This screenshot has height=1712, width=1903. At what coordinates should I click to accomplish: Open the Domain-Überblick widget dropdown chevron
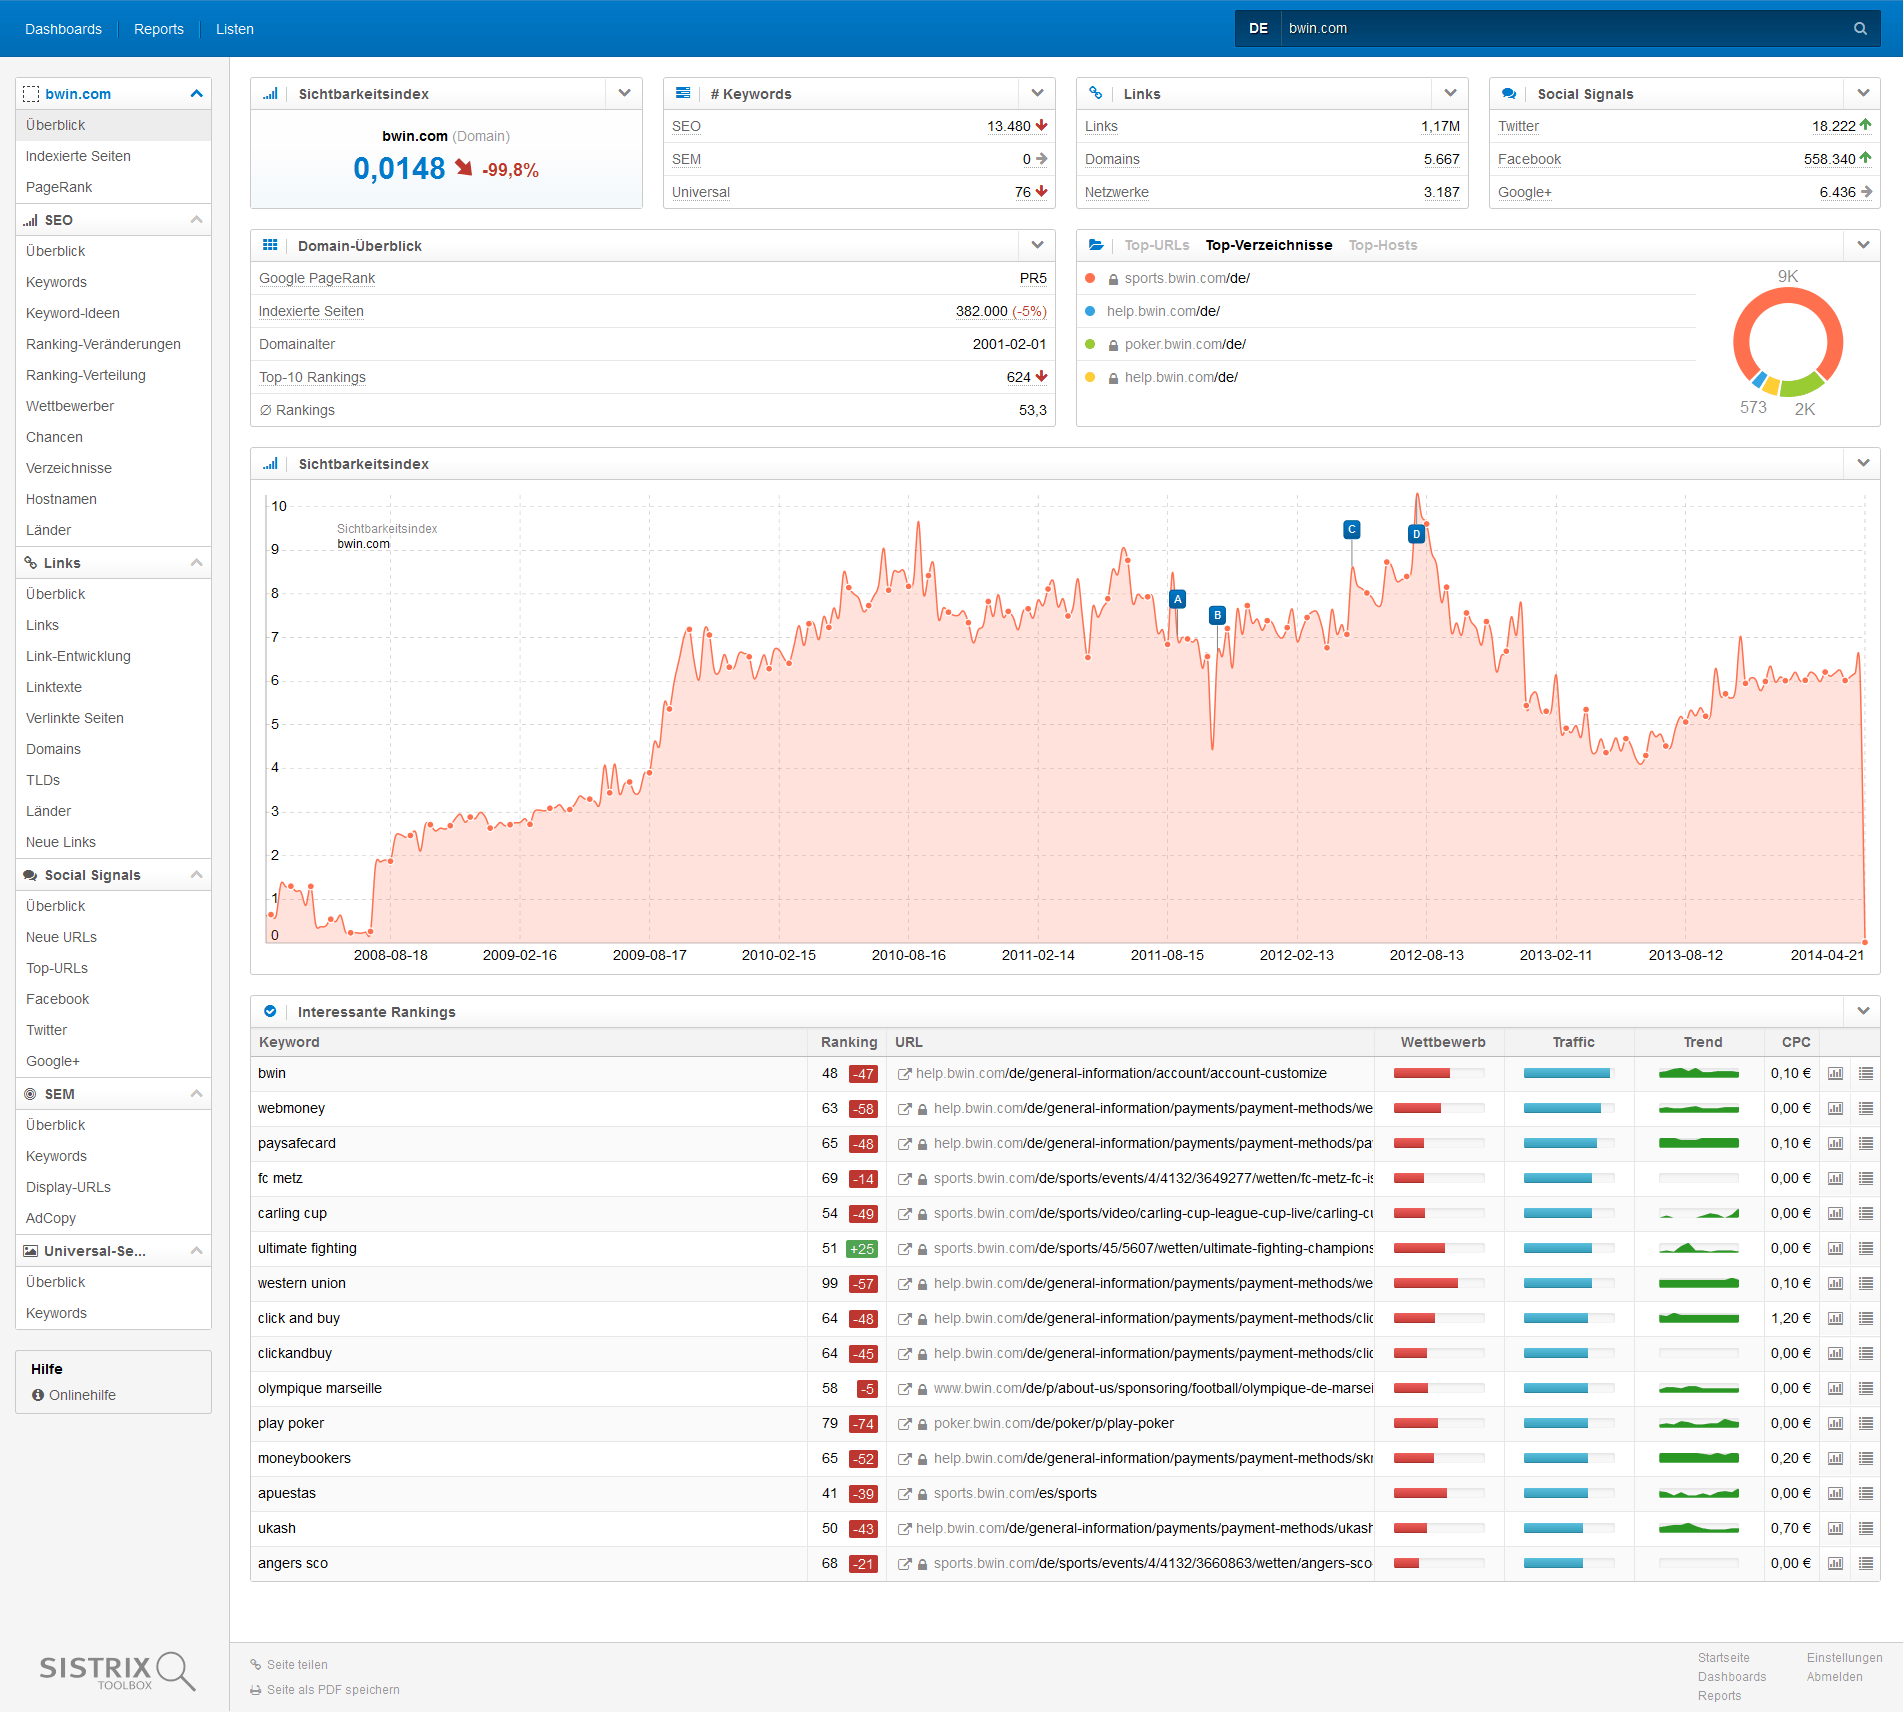pyautogui.click(x=1037, y=245)
